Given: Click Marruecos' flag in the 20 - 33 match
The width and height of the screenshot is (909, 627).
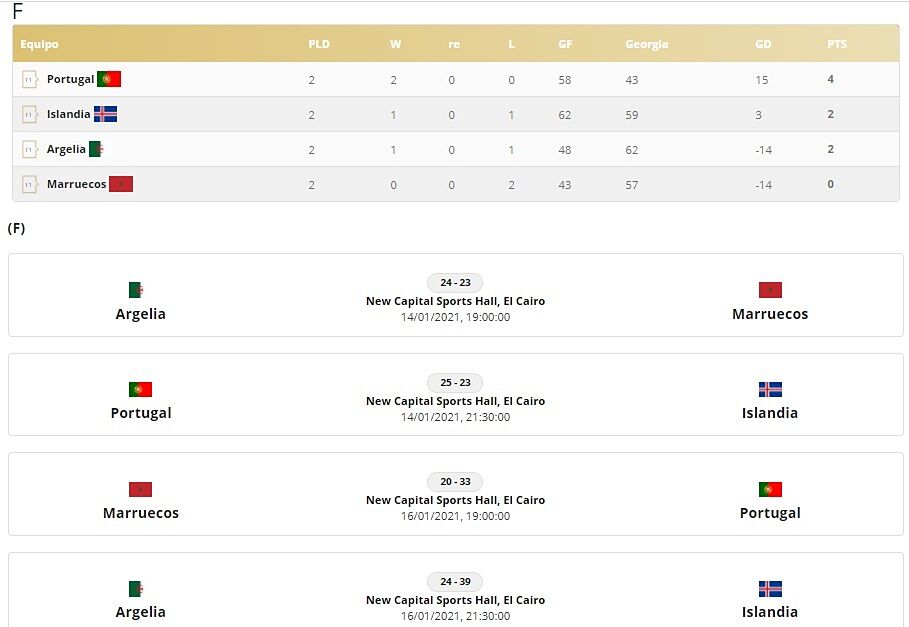Looking at the screenshot, I should pos(140,489).
